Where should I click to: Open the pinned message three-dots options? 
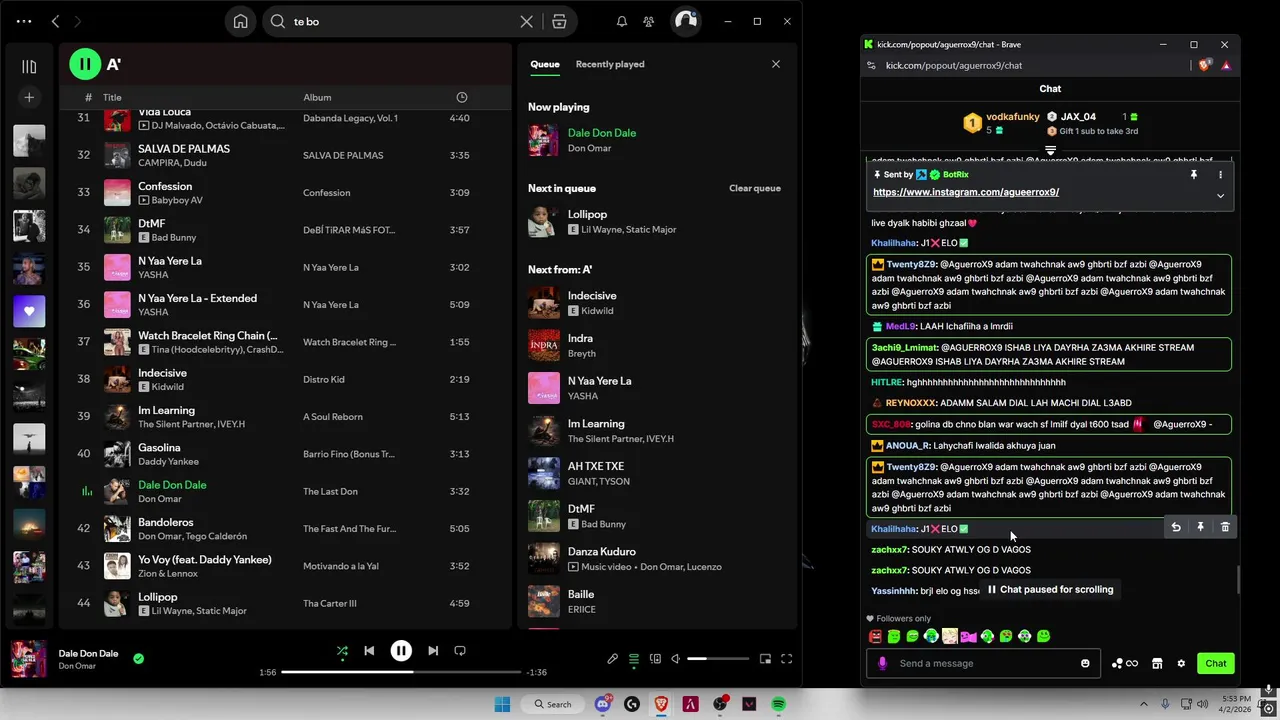coord(1220,174)
